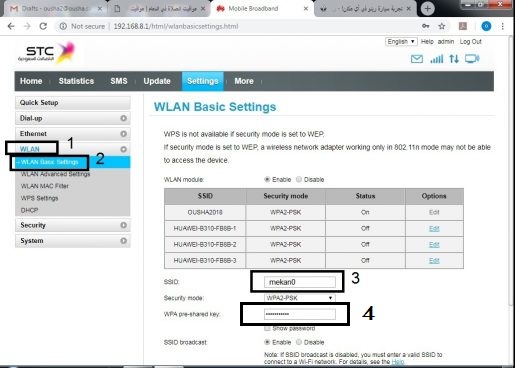
Task: Switch to the Statistics tab
Action: [x=76, y=81]
